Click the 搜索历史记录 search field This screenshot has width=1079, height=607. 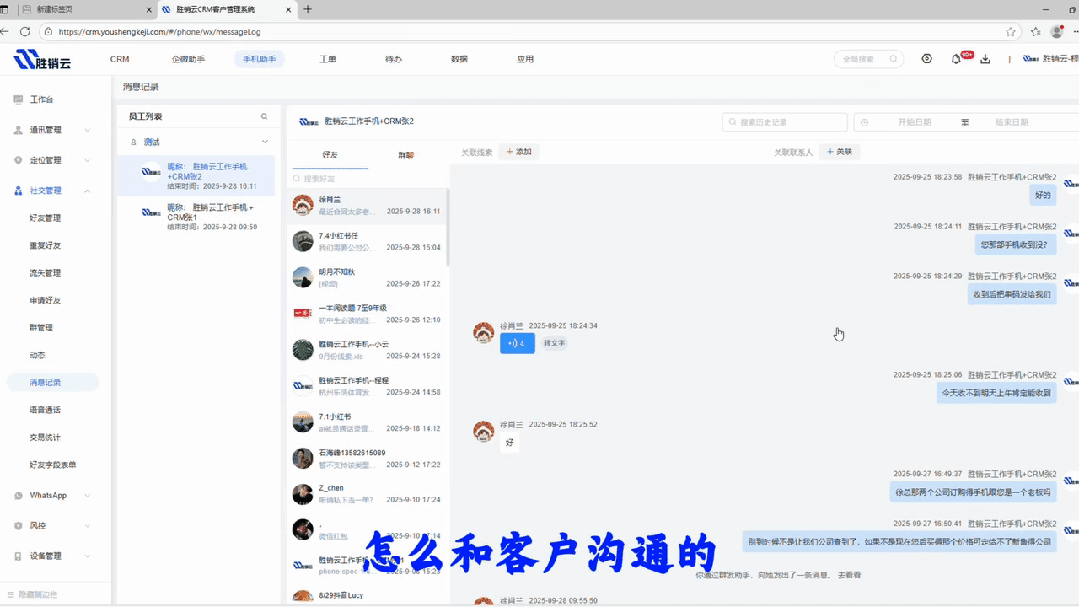point(784,123)
